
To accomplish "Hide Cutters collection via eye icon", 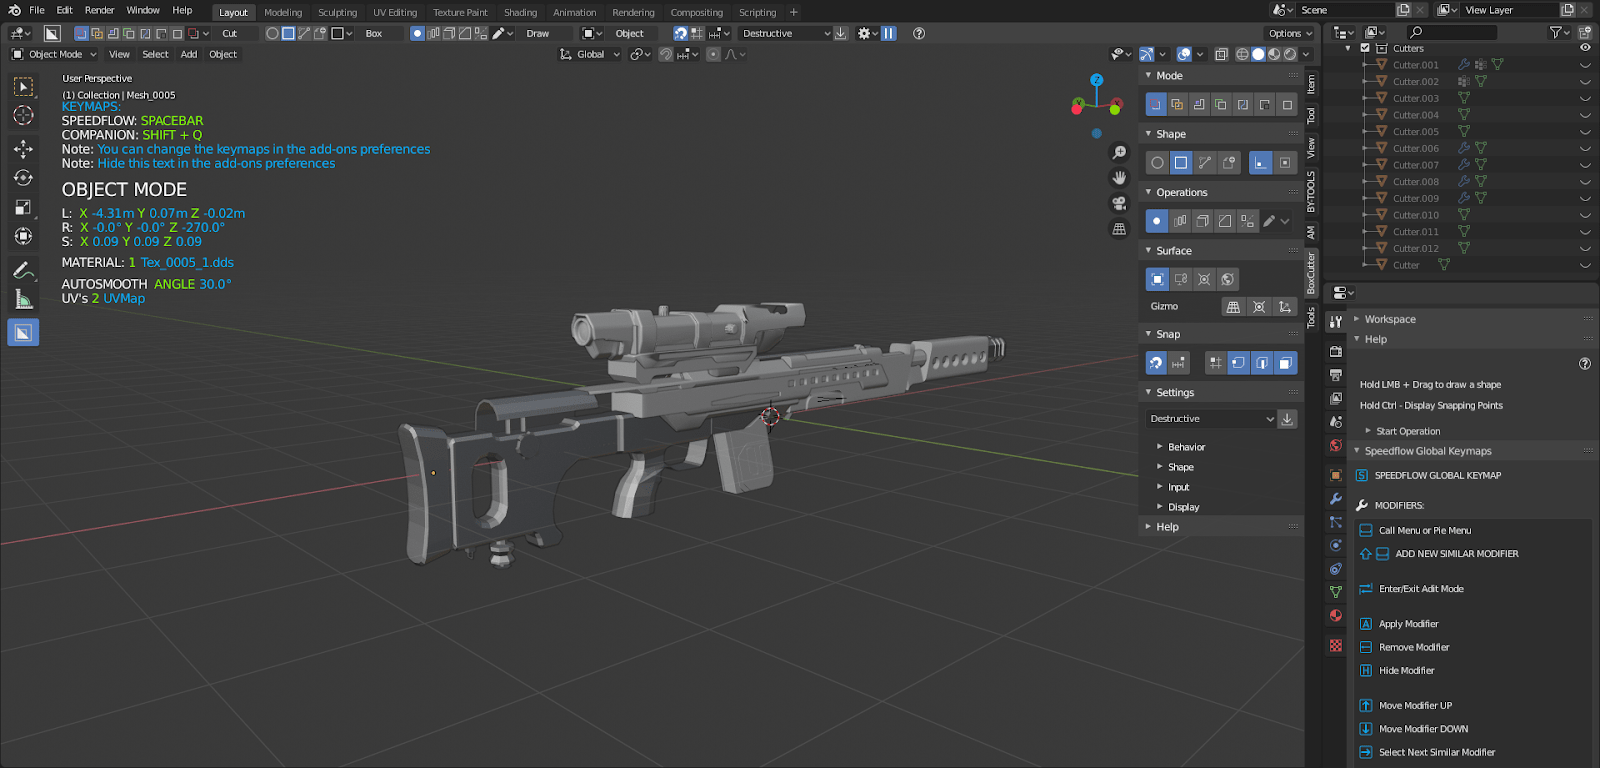I will pos(1584,48).
